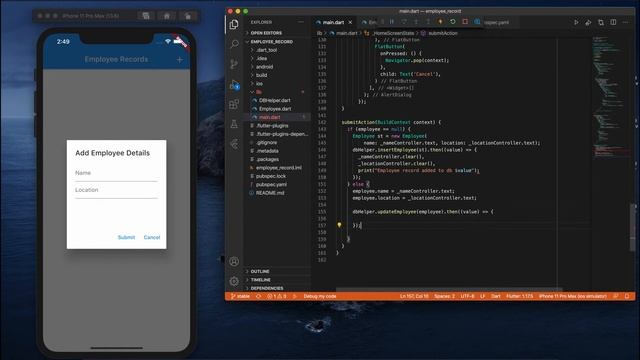
Task: Tap Cancel in Add Employee dialog
Action: (152, 238)
